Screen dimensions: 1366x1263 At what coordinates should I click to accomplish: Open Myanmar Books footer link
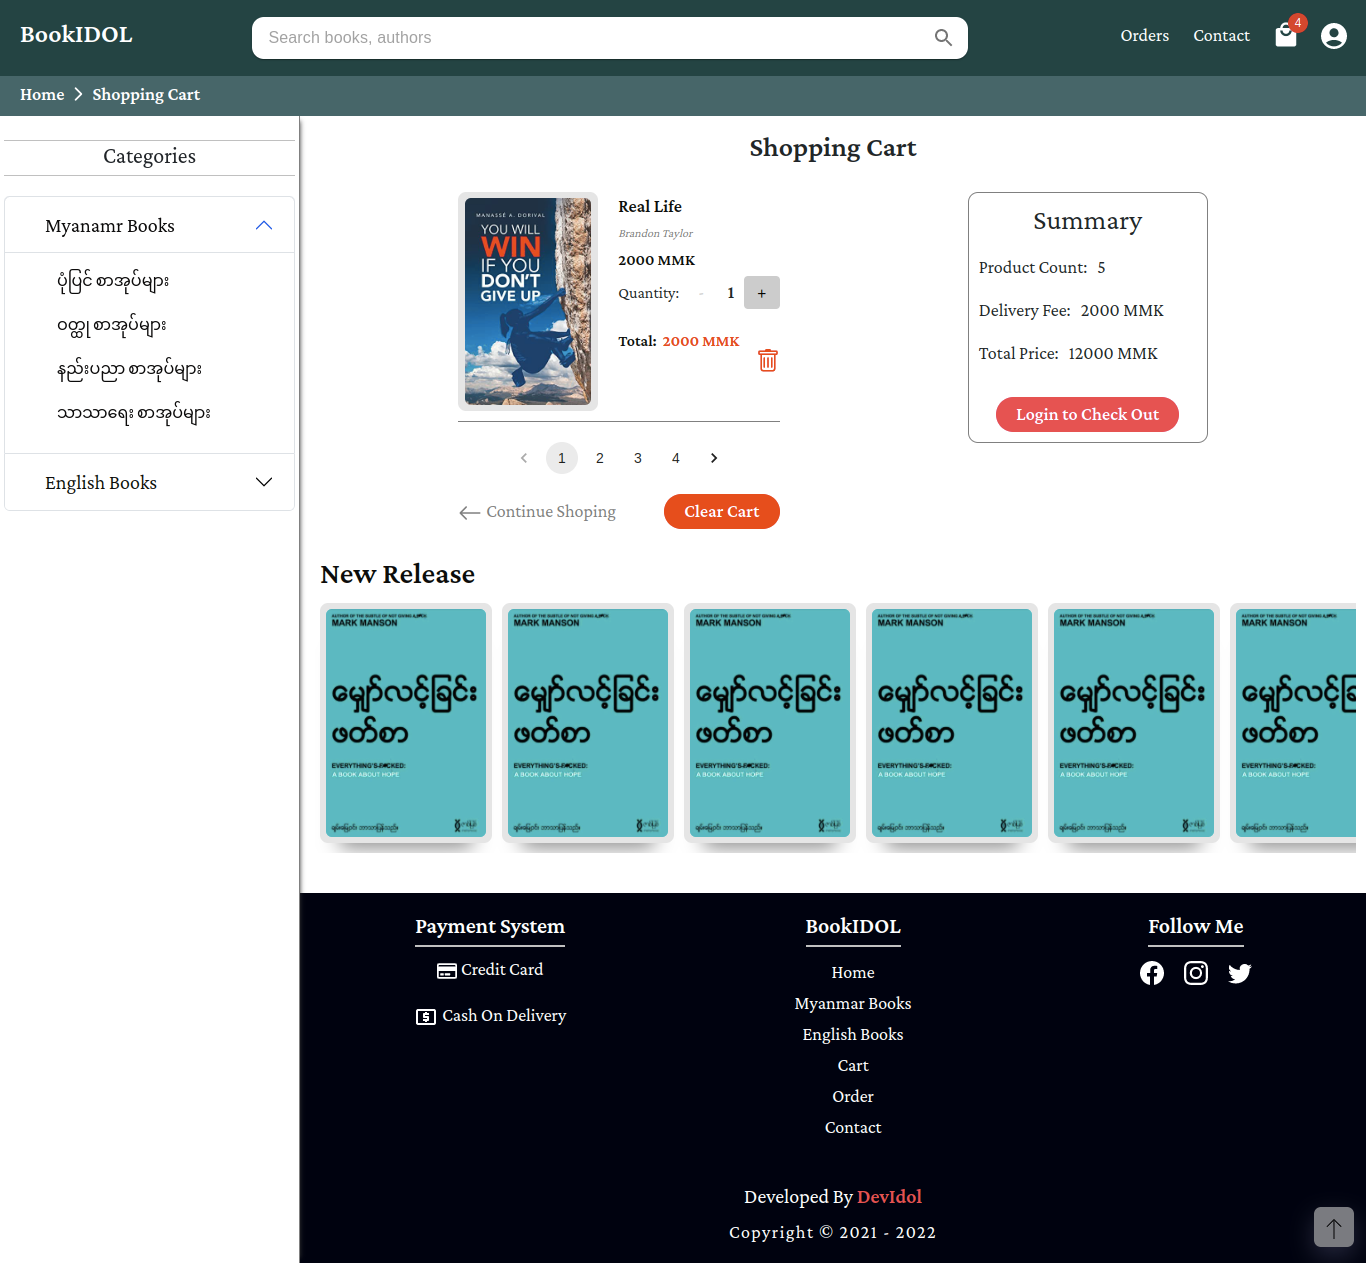853,1004
